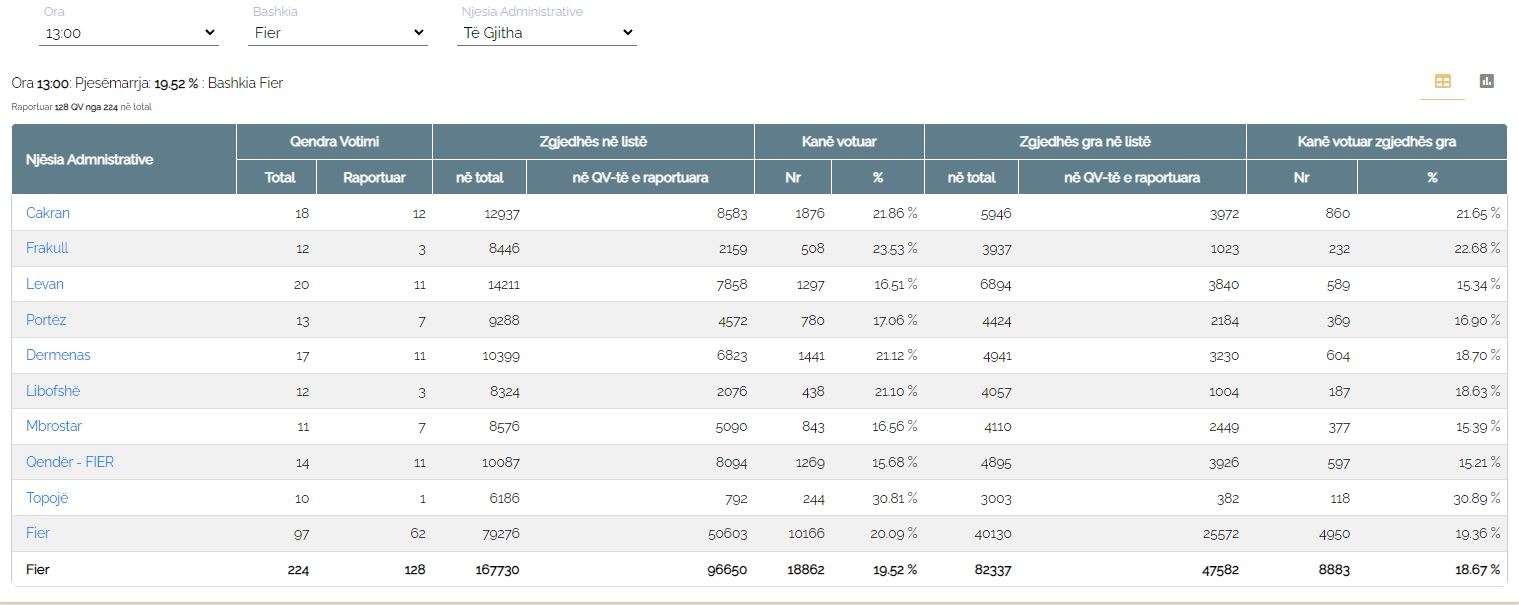
Task: Click Qendër - FIER turnout 15.68 %
Action: (x=895, y=462)
